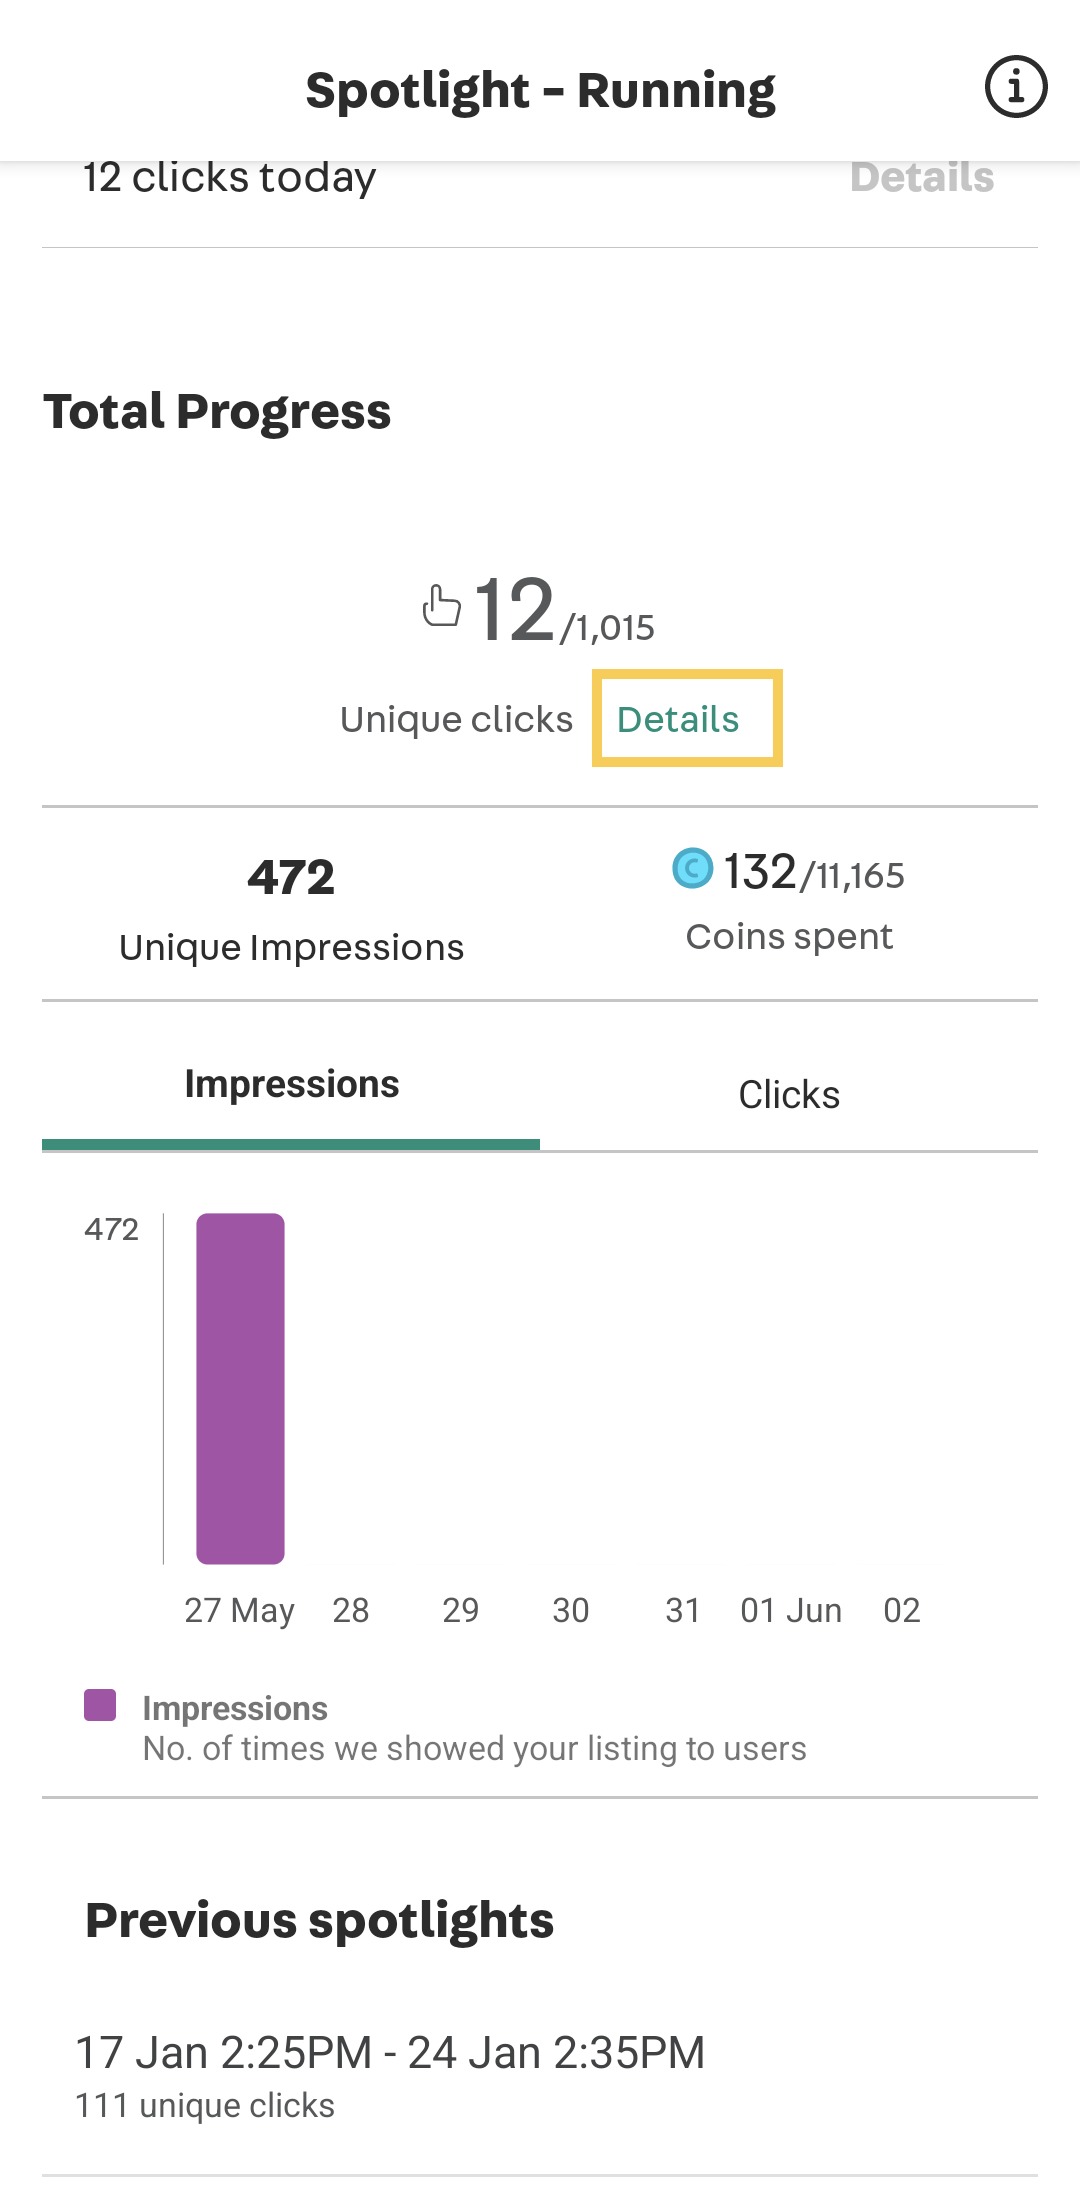The image size is (1080, 2191).
Task: Open the 17 Jan – 24 Jan previous spotlight
Action: point(540,2076)
